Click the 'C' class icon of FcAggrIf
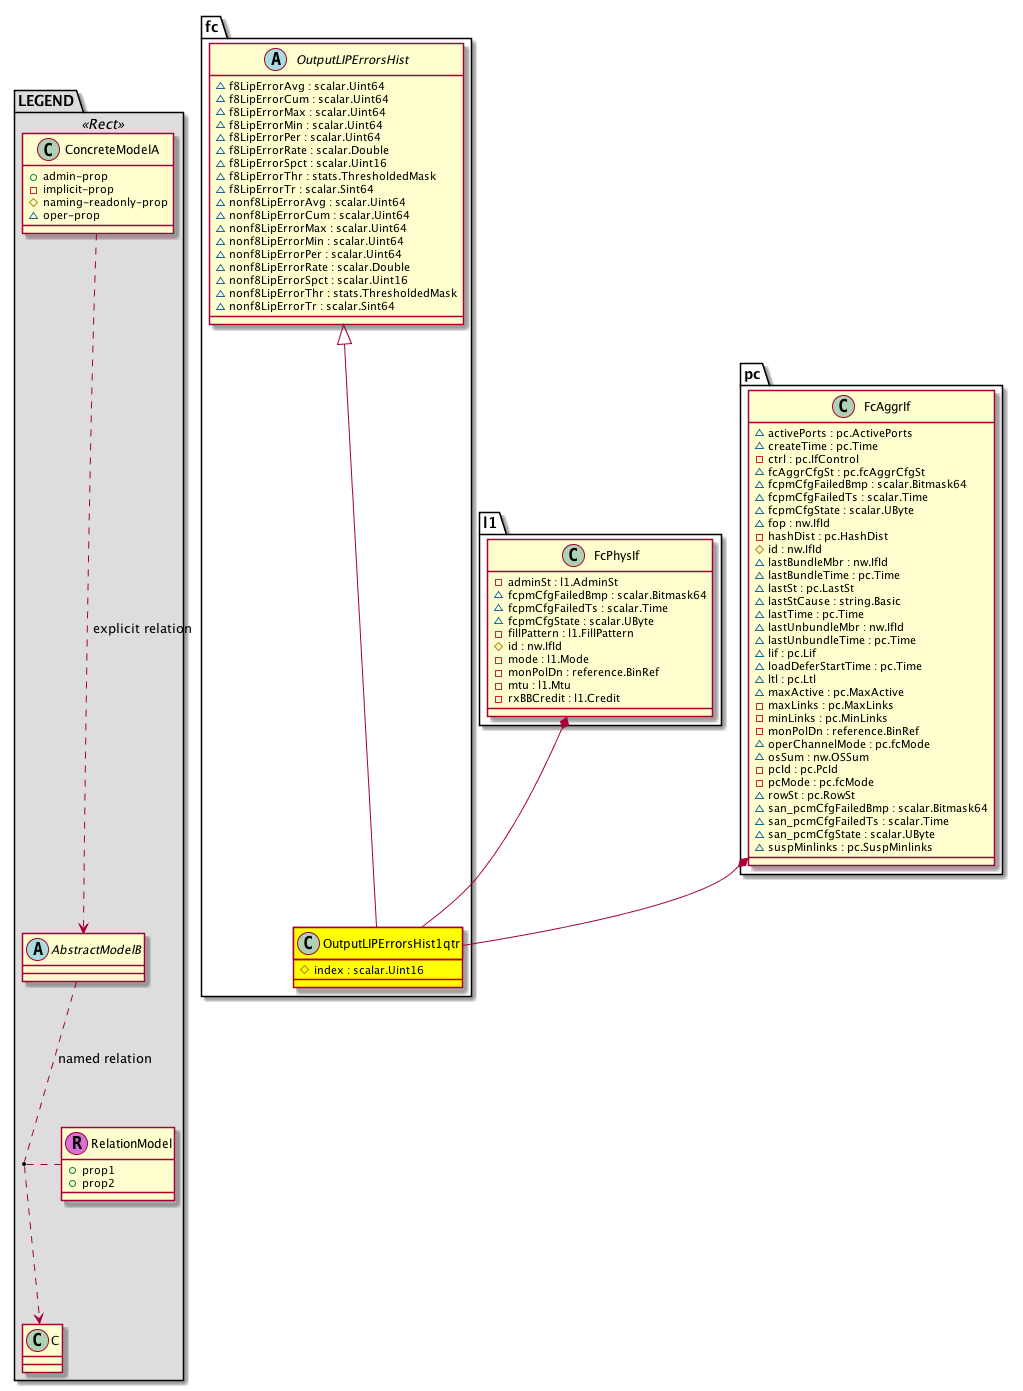 coord(843,406)
